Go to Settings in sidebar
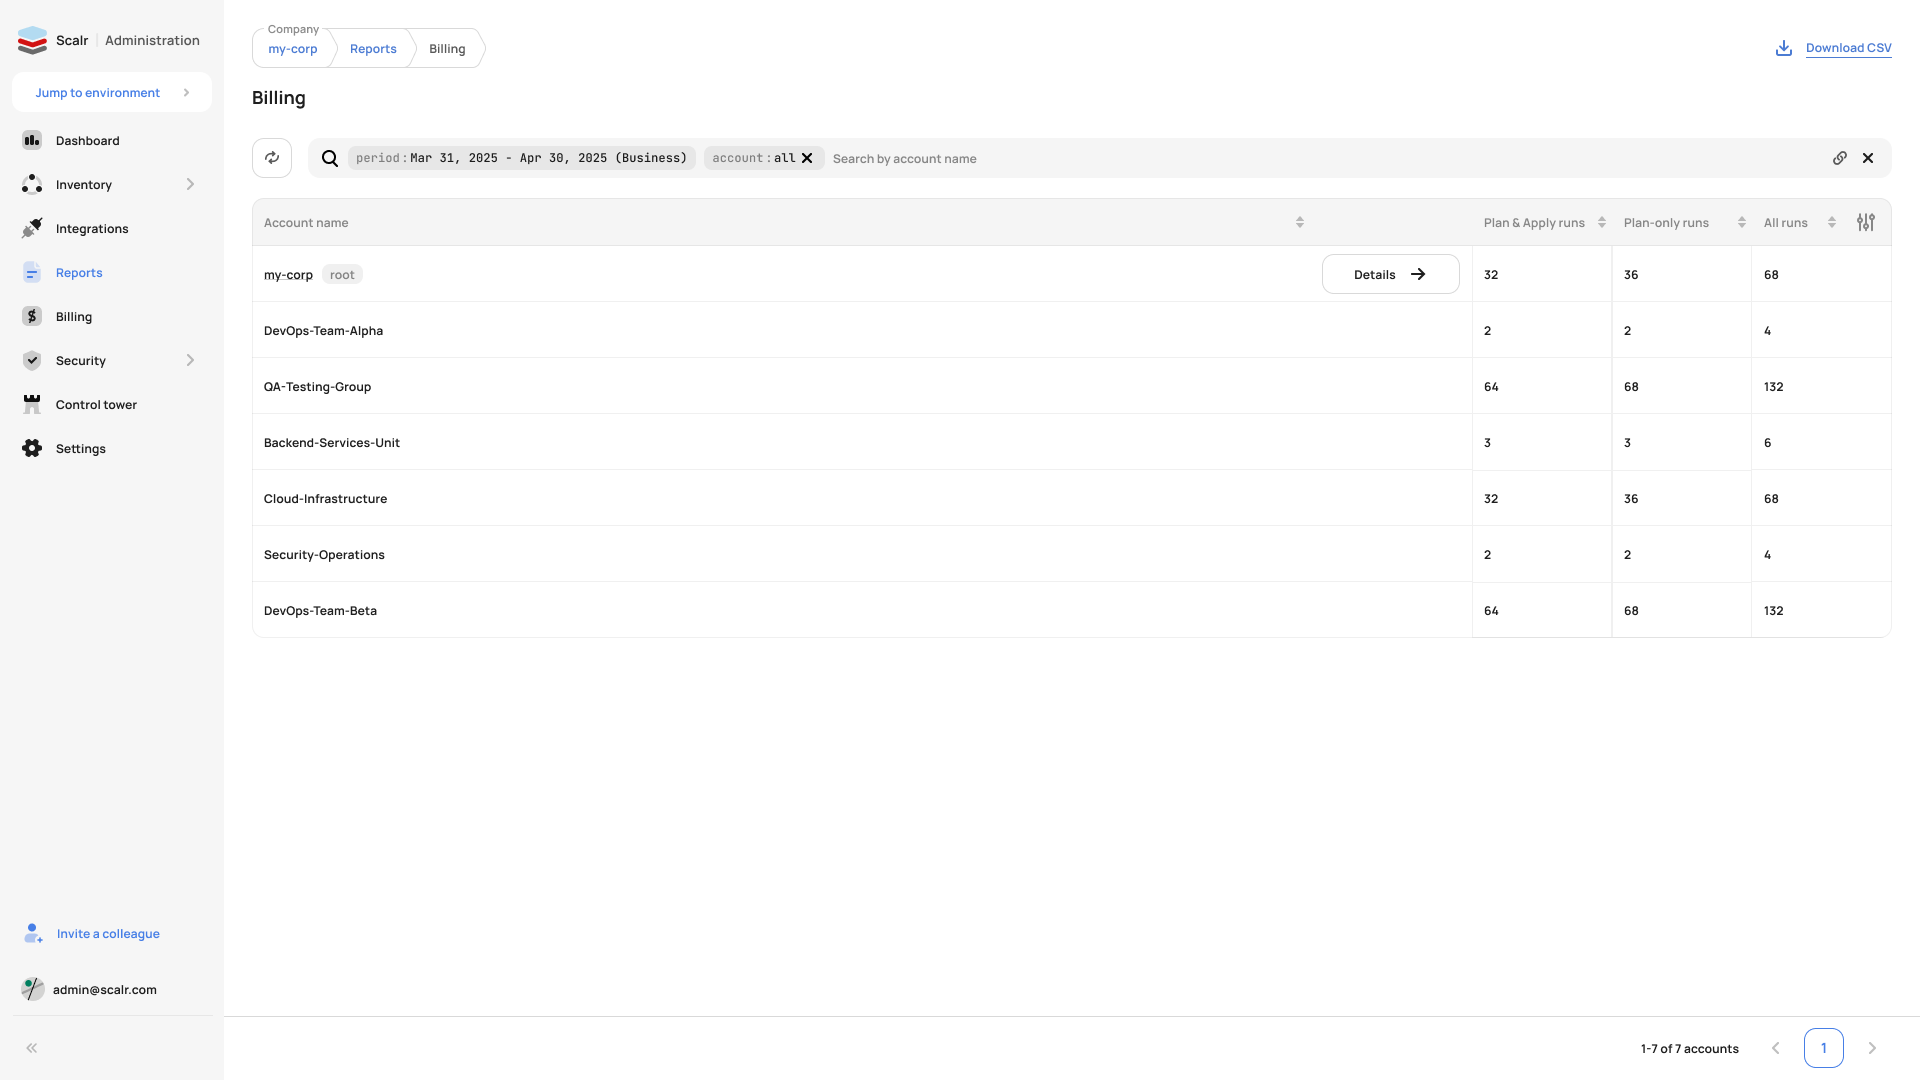The height and width of the screenshot is (1080, 1920). pos(81,449)
